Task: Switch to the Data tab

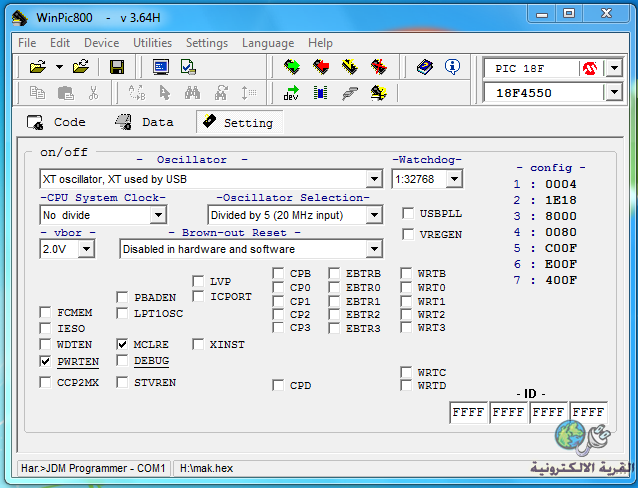Action: coord(144,122)
